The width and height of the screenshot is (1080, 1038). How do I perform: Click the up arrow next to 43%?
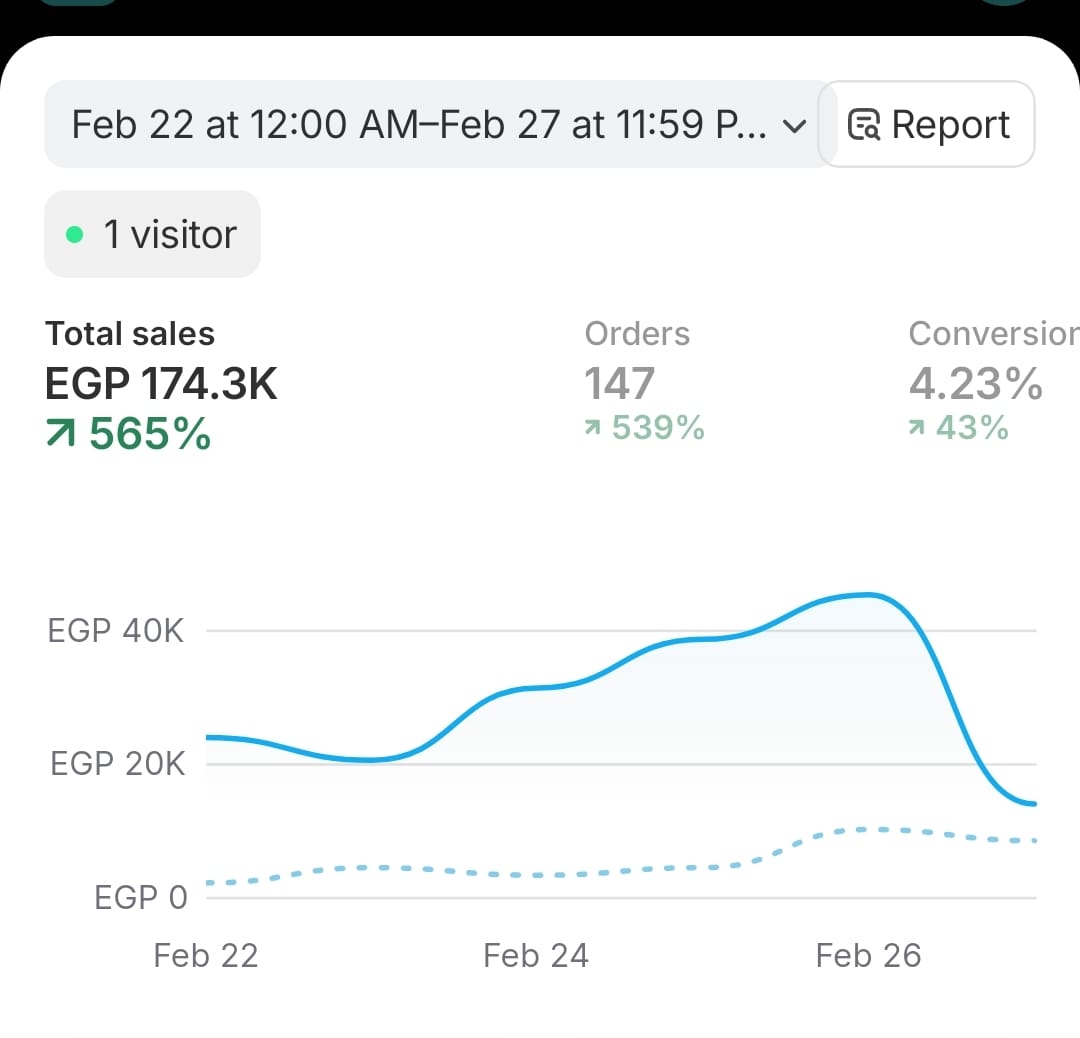pos(917,429)
